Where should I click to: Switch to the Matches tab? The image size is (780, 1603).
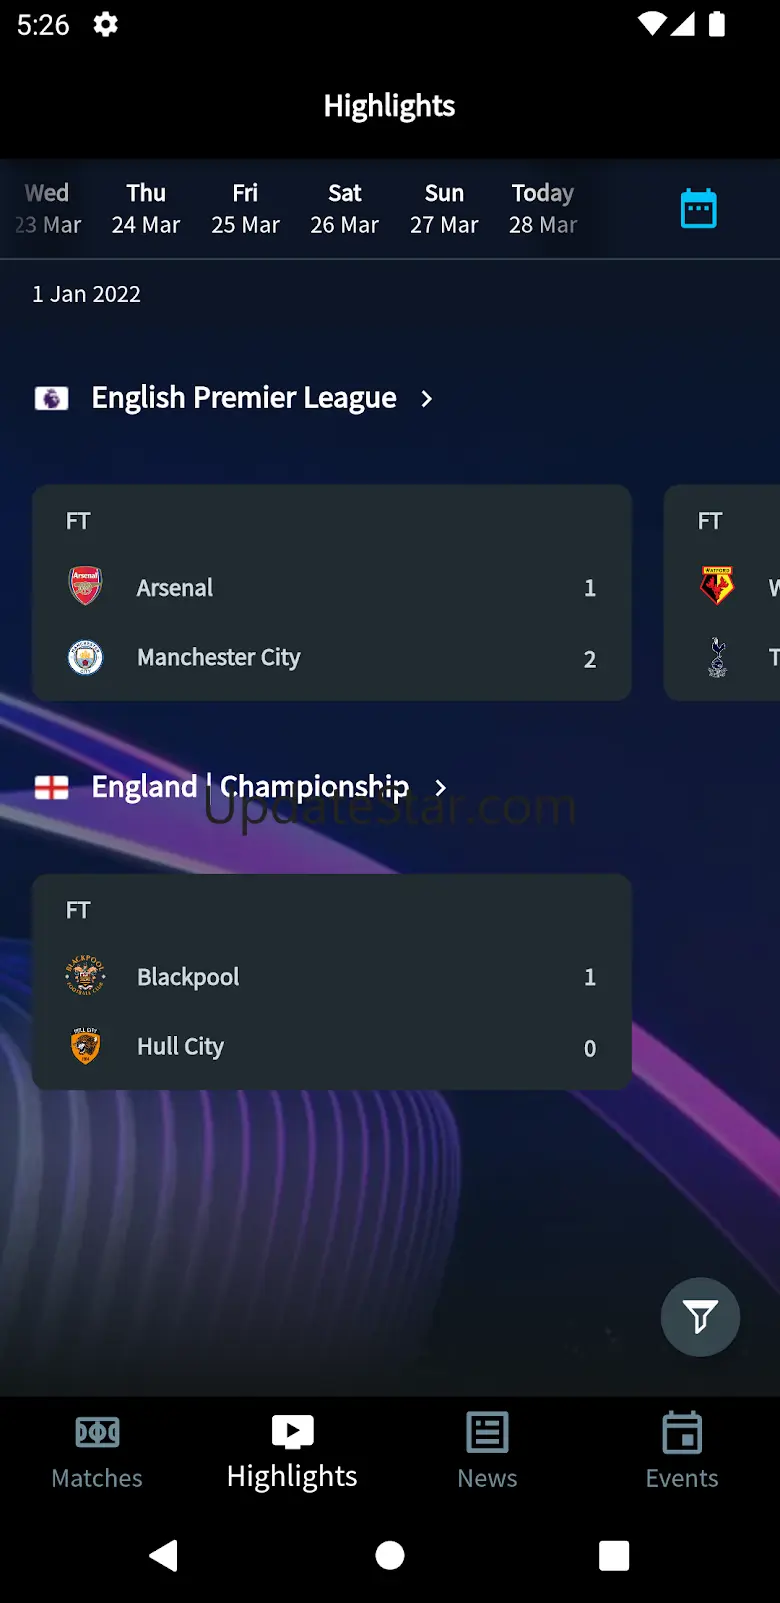click(97, 1451)
